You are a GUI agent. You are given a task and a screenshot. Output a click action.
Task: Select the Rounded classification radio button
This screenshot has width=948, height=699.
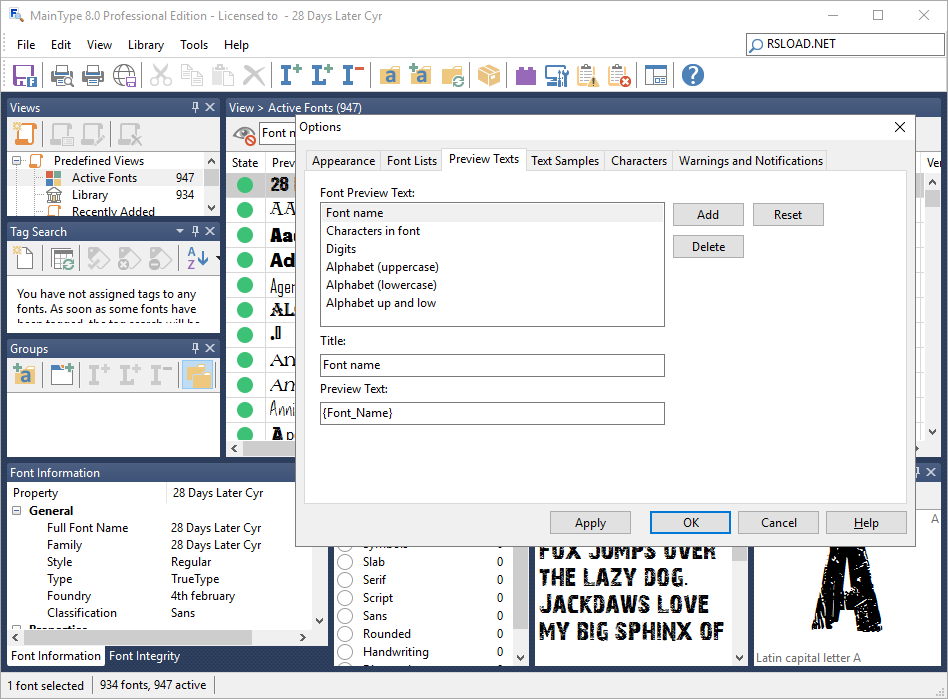click(x=345, y=634)
